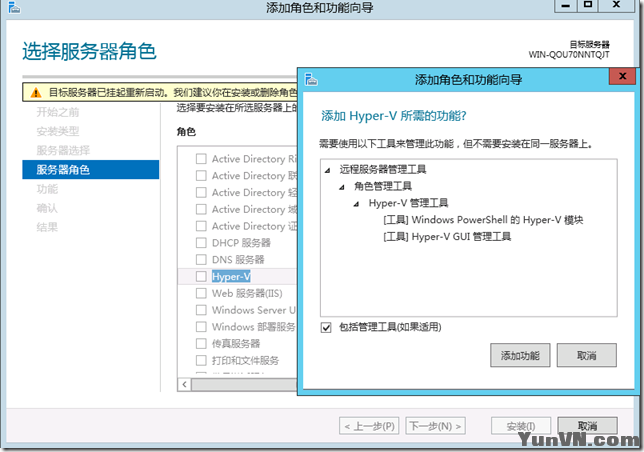
Task: Click the DNS 服务器 role label
Action: [238, 259]
